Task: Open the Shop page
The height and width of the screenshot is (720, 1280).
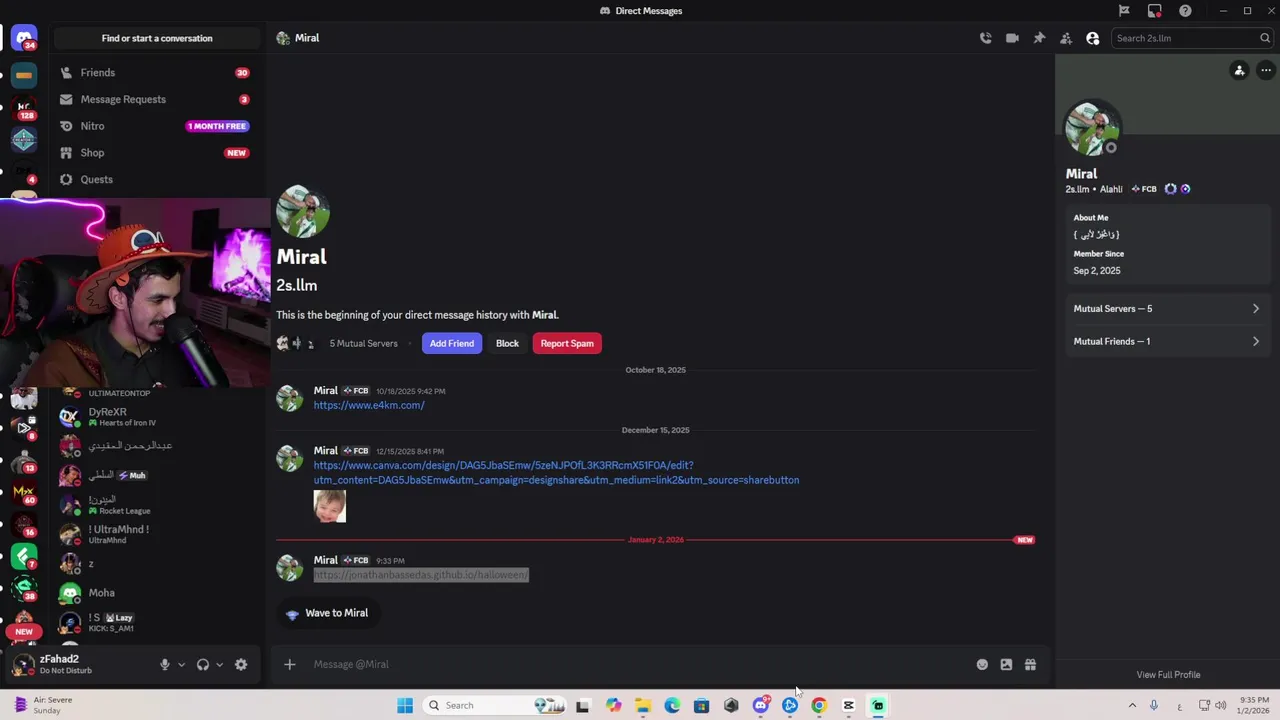Action: (x=154, y=153)
